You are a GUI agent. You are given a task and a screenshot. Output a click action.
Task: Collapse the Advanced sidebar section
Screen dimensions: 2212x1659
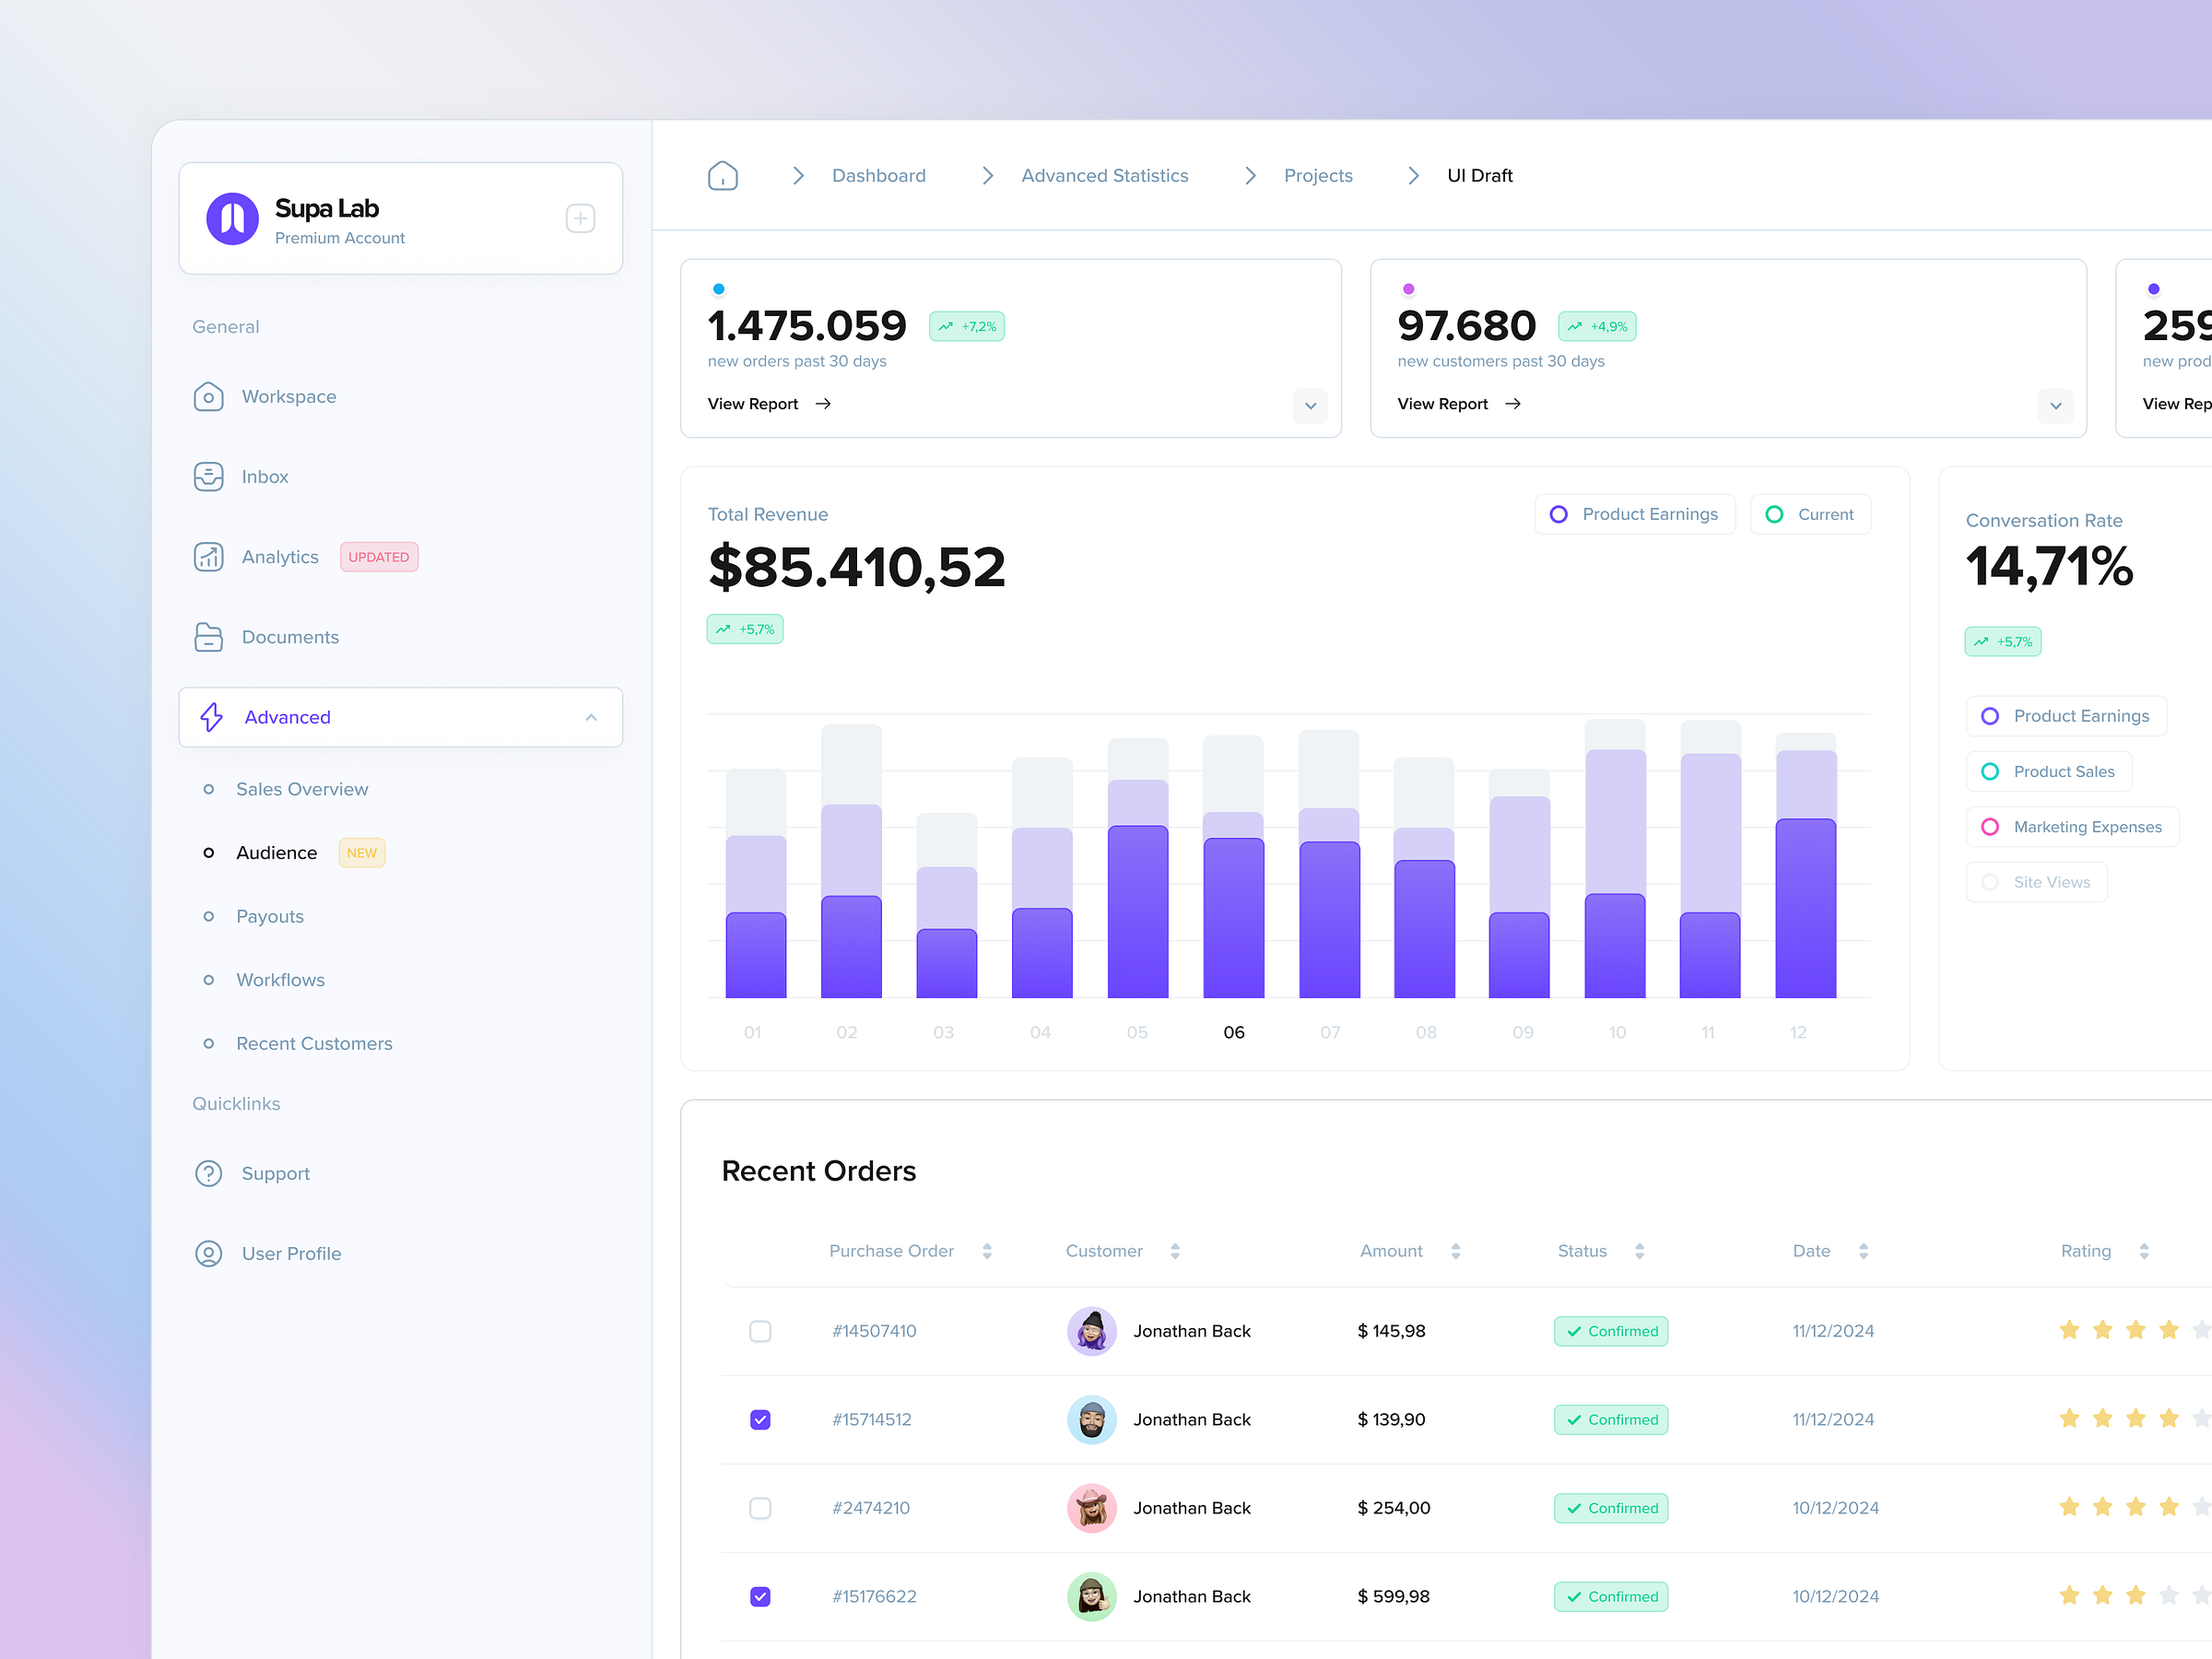tap(591, 717)
